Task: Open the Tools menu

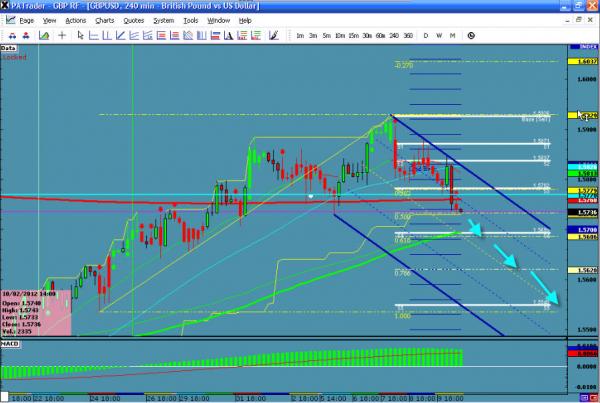Action: coord(191,21)
